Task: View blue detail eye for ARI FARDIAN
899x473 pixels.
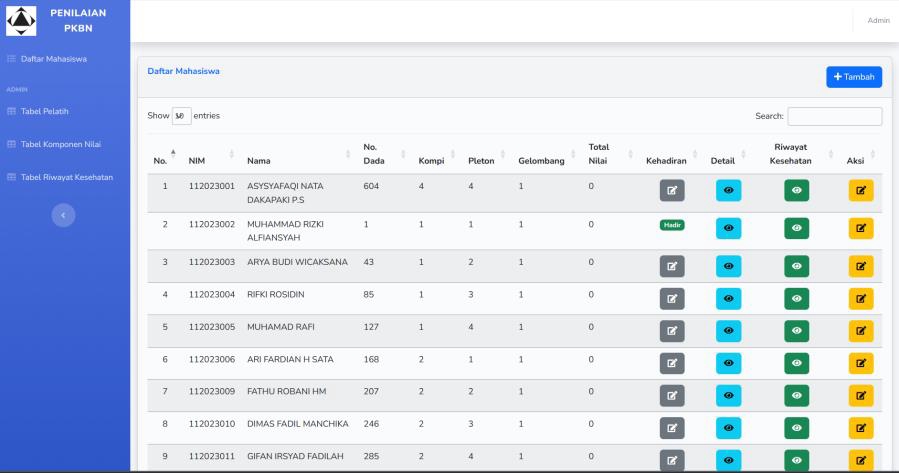Action: tap(729, 363)
